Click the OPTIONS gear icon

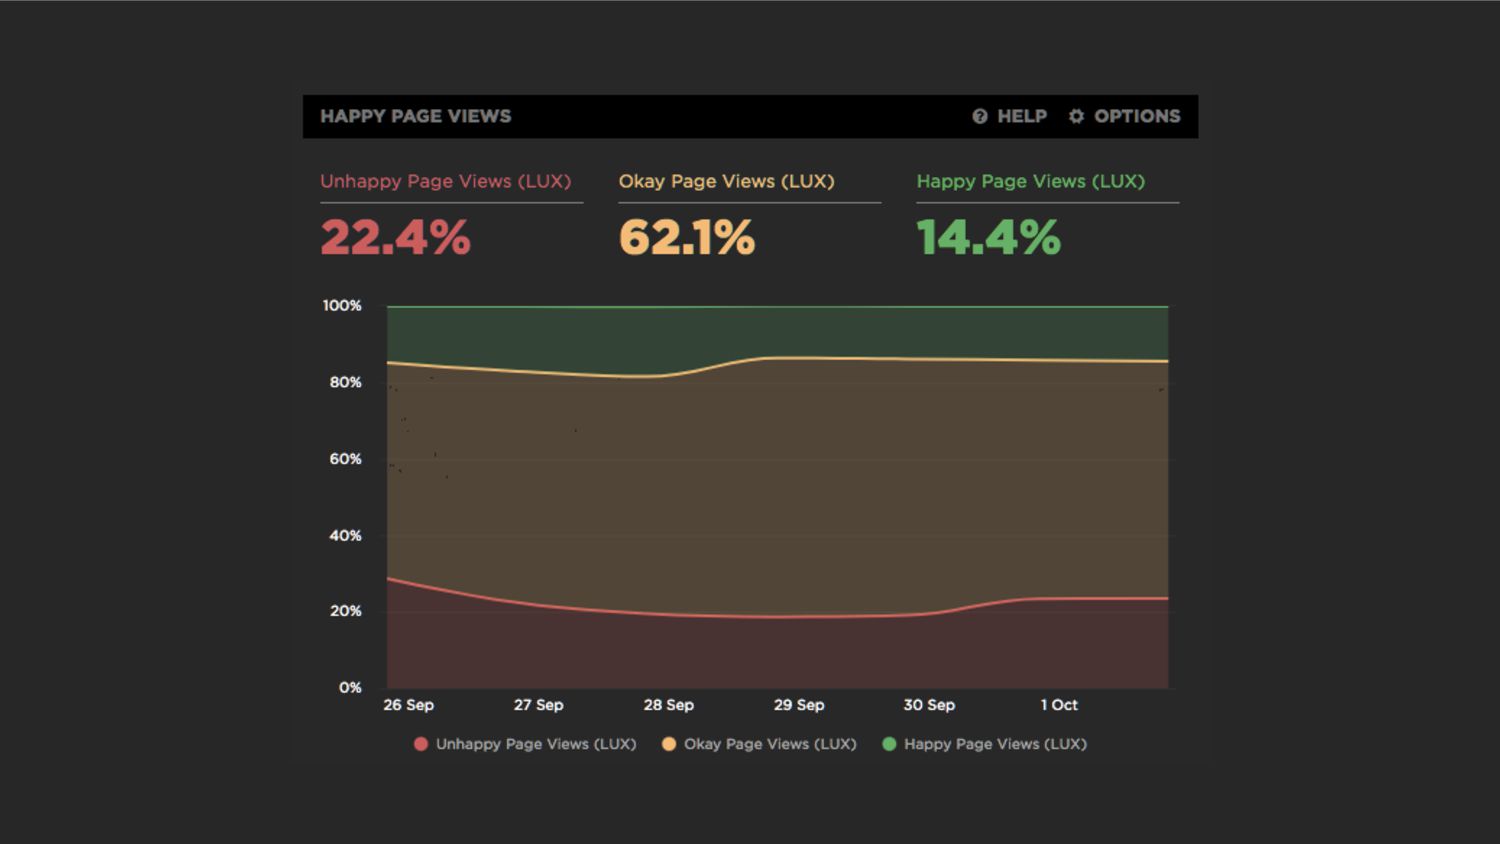[1076, 117]
